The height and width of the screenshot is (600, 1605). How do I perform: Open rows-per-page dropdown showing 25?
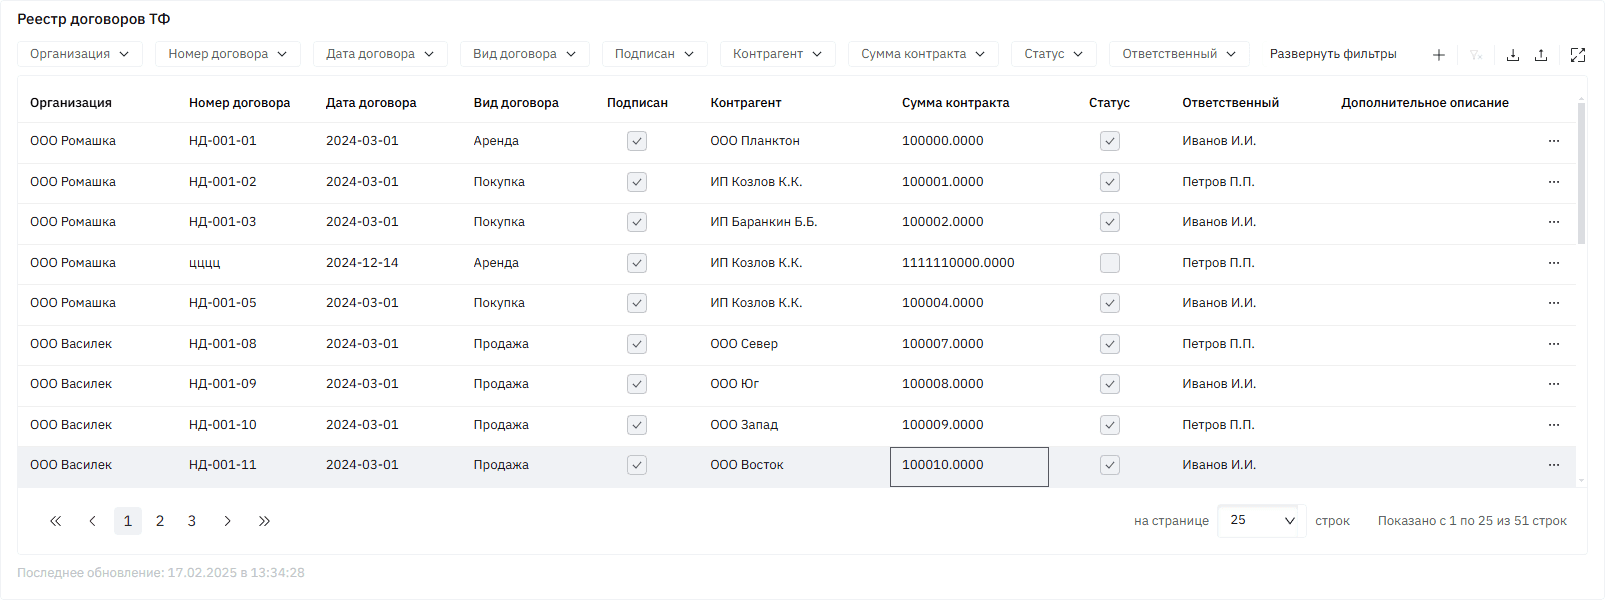tap(1262, 521)
